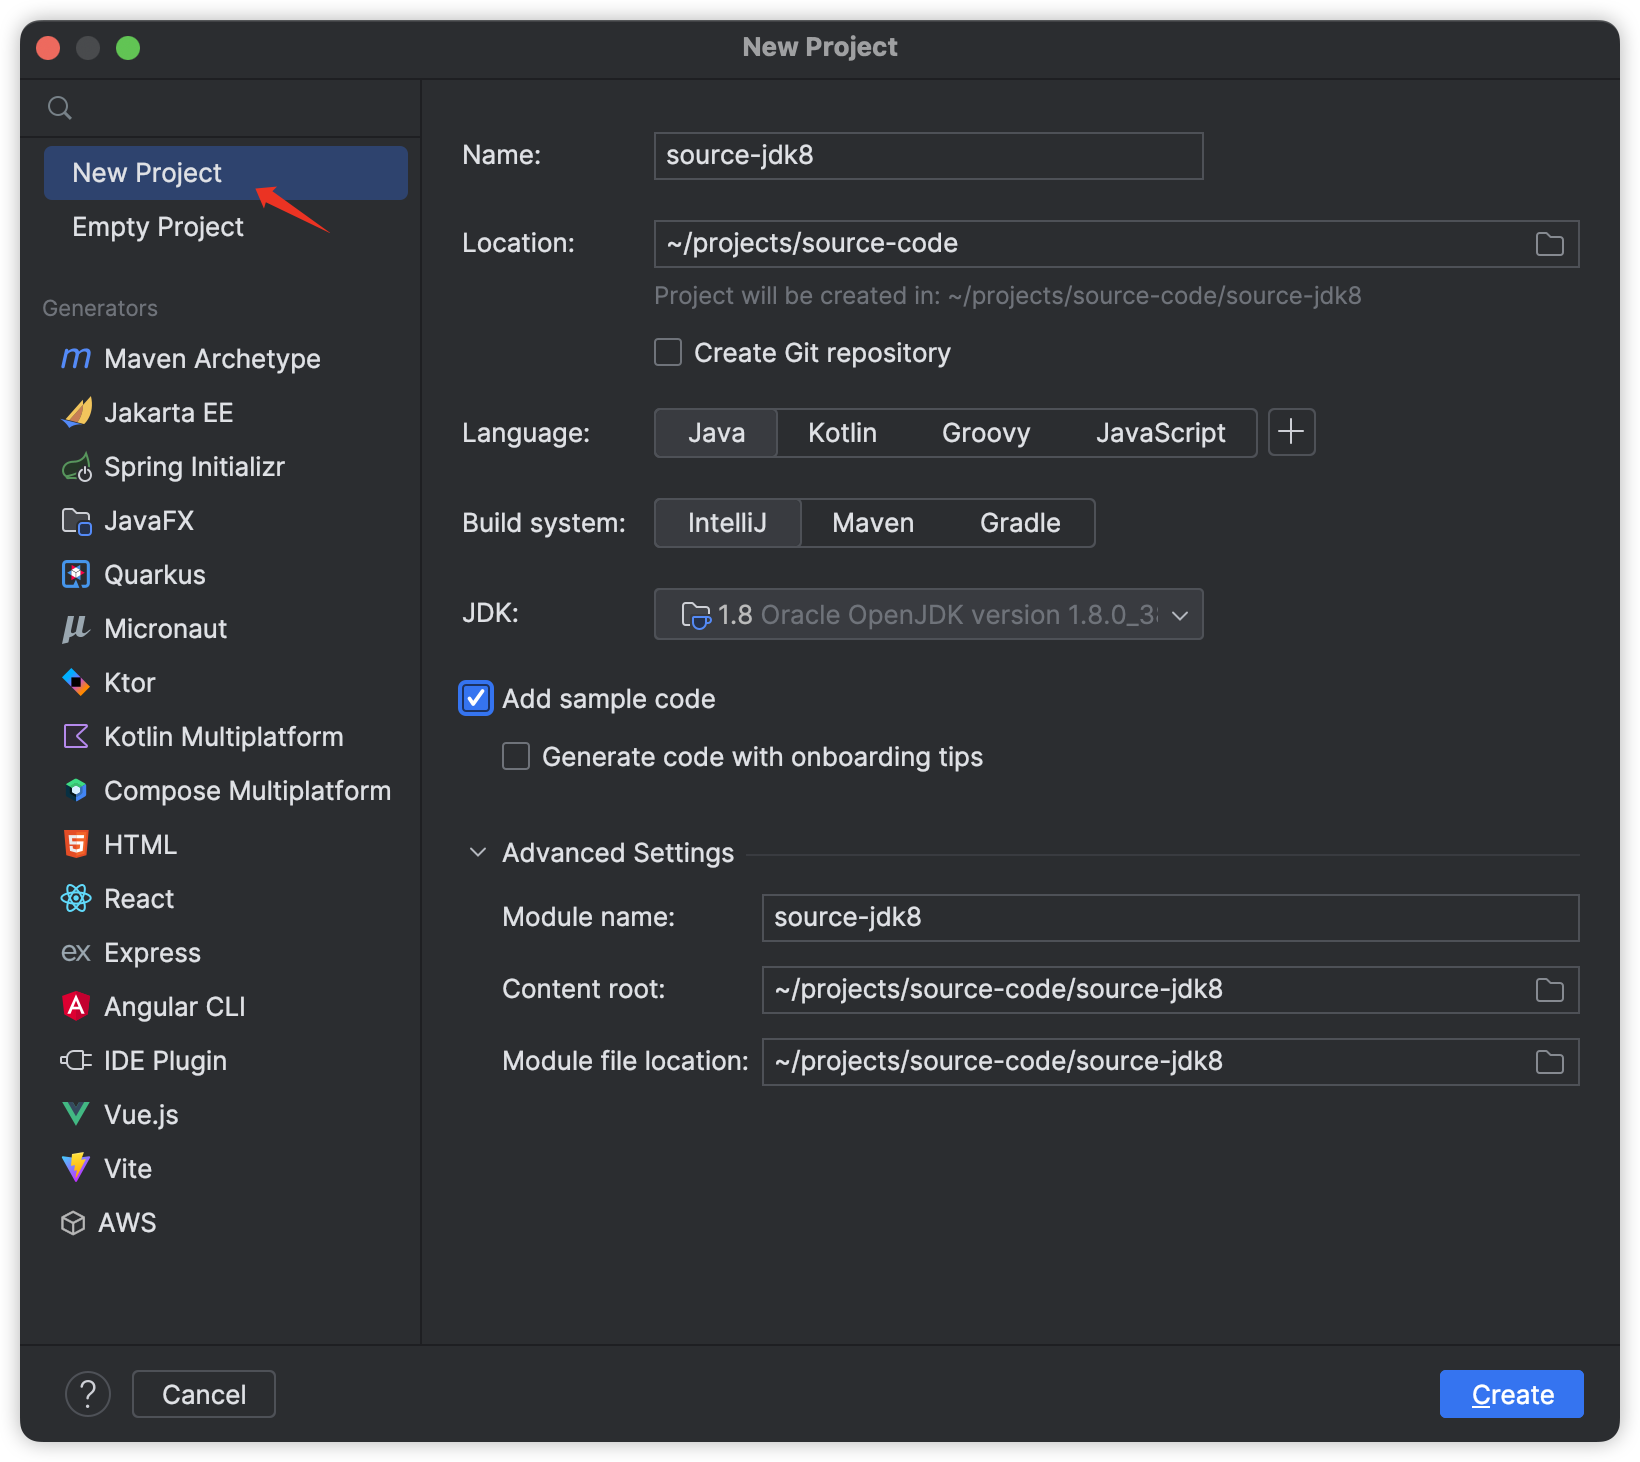Add another language with plus button
The width and height of the screenshot is (1640, 1462).
click(1292, 432)
